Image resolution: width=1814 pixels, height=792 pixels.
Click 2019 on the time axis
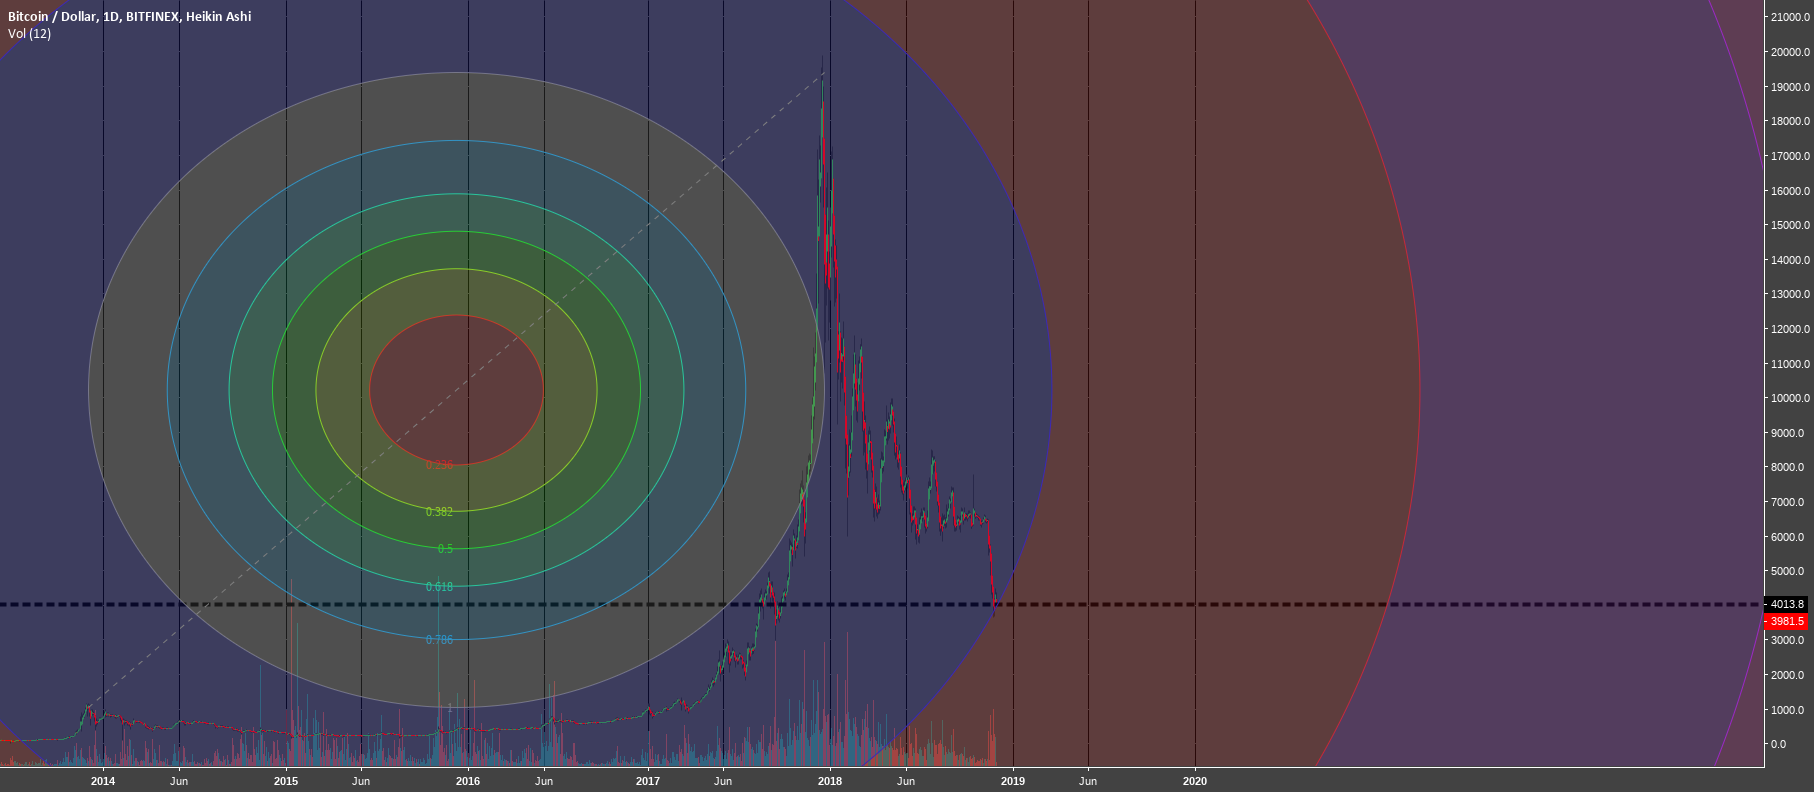[1013, 781]
